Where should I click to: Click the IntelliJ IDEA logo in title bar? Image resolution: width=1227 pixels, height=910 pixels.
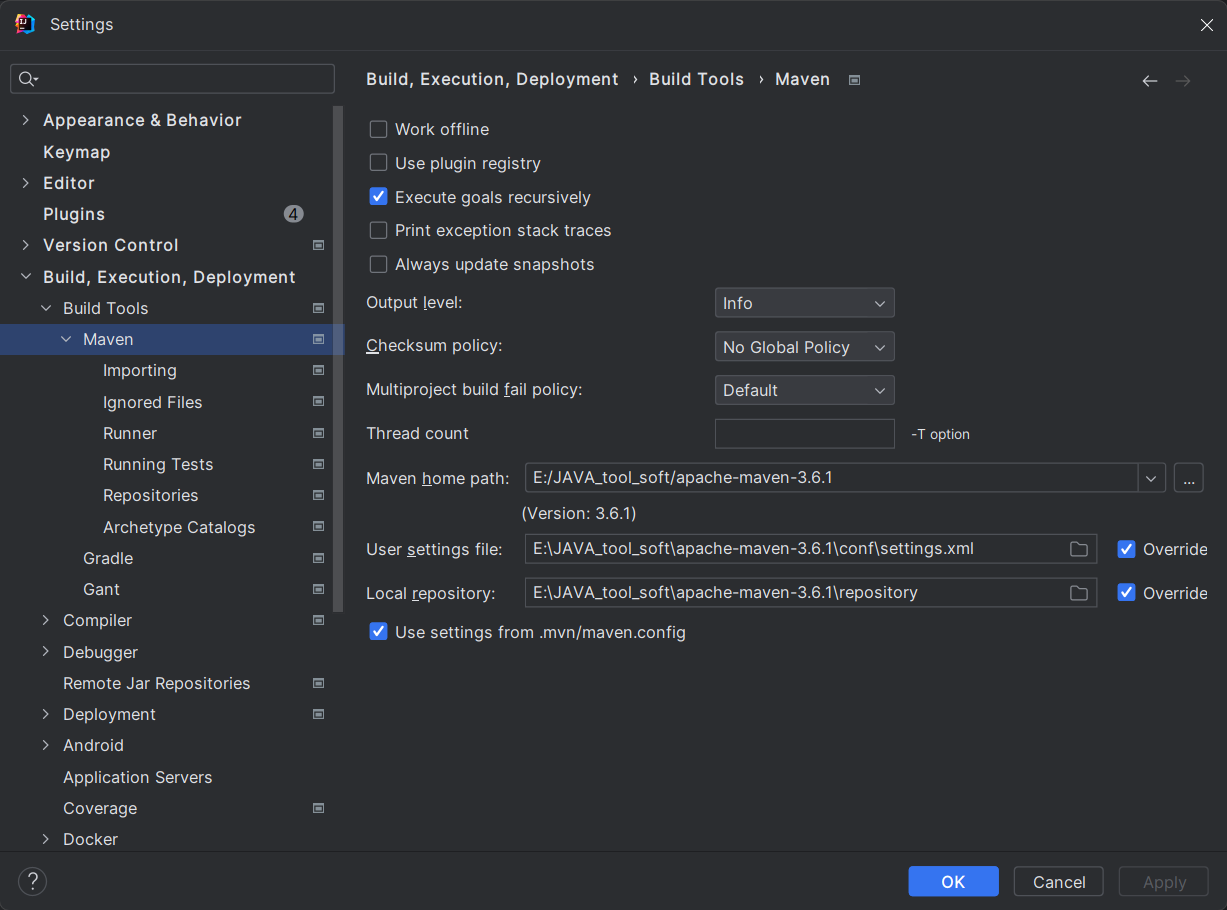(x=25, y=24)
